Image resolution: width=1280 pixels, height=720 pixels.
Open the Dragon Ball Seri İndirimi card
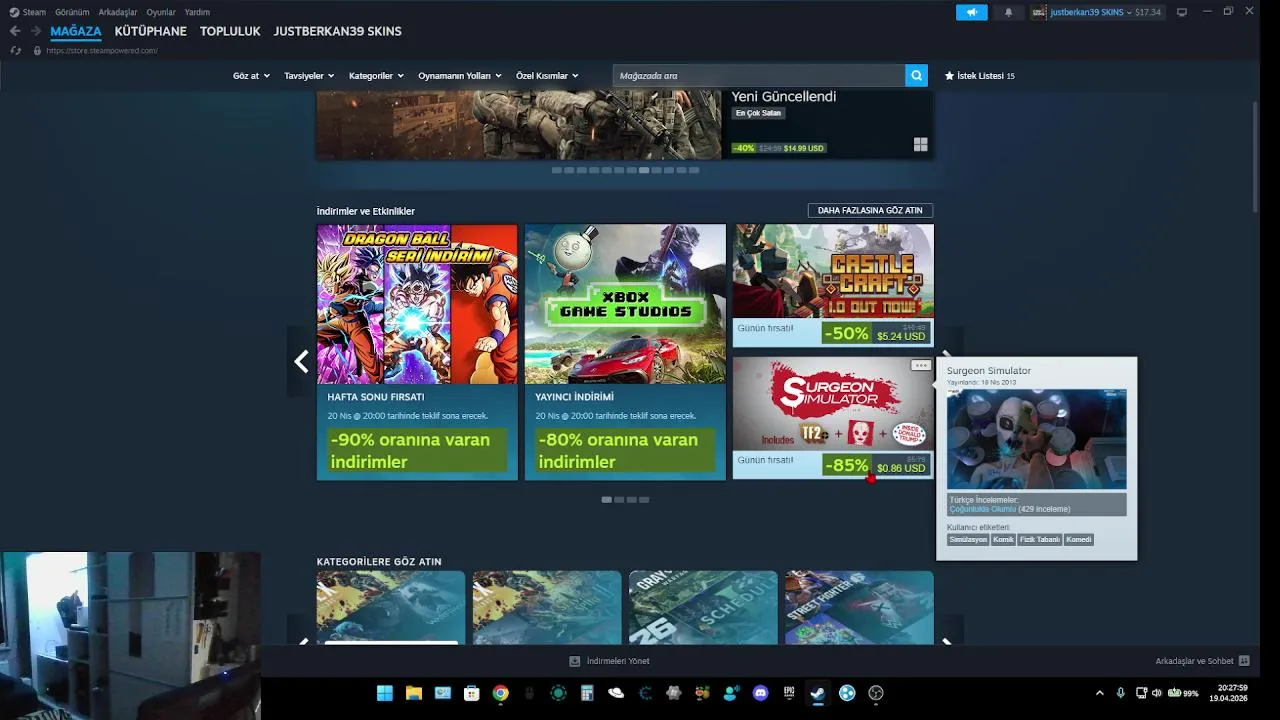417,352
